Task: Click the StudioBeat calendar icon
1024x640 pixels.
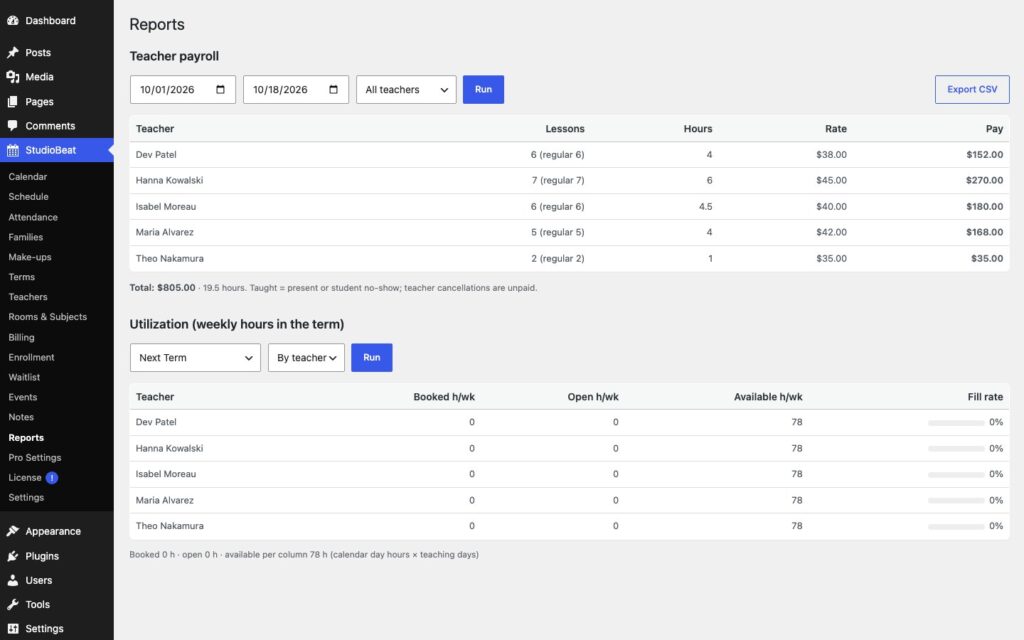Action: pyautogui.click(x=12, y=150)
